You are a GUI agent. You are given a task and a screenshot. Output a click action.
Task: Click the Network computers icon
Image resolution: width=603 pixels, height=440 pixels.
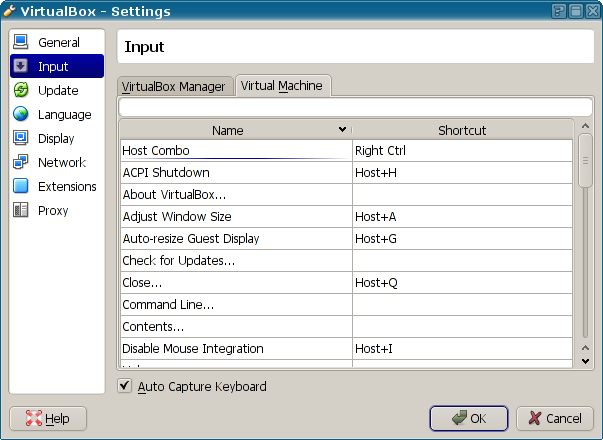(20, 162)
